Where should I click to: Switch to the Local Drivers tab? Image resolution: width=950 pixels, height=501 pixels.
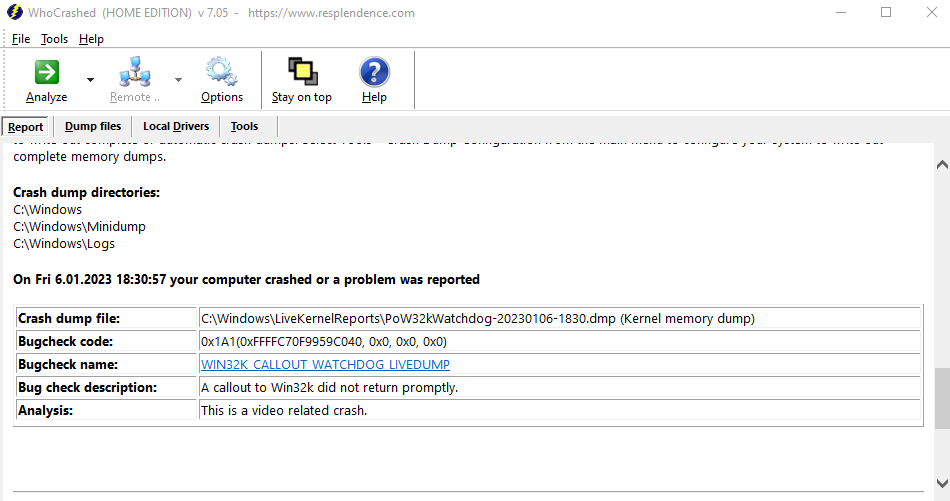click(176, 126)
